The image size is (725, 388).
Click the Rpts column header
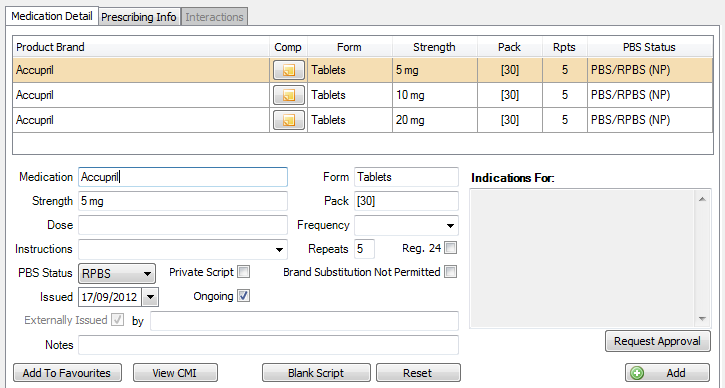tap(565, 47)
